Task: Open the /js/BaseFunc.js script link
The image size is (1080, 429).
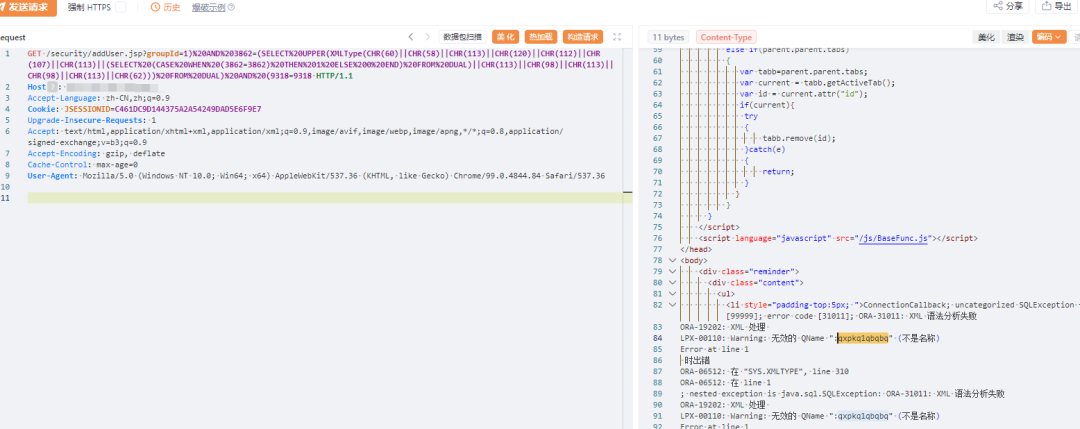Action: click(x=891, y=238)
